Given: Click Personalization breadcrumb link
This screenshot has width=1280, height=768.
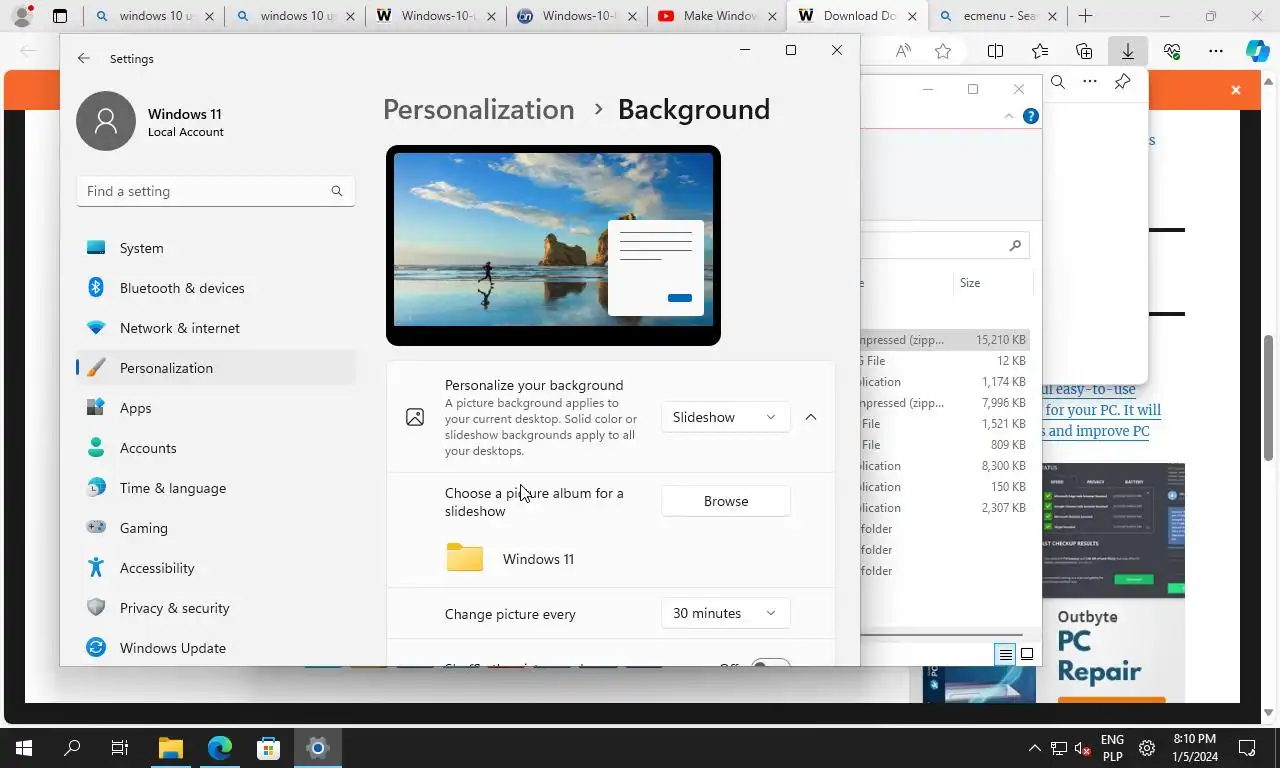Looking at the screenshot, I should point(479,109).
